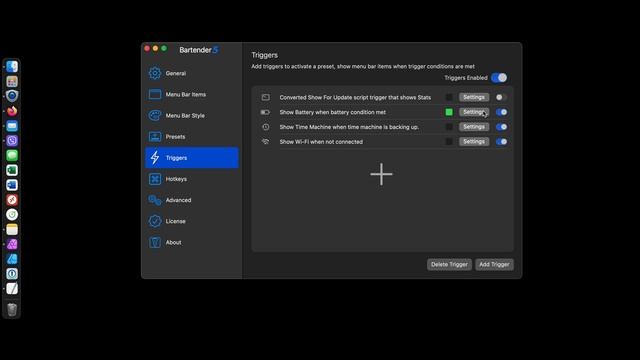The image size is (640, 360).
Task: Open the Mail app in Dock
Action: [12, 126]
